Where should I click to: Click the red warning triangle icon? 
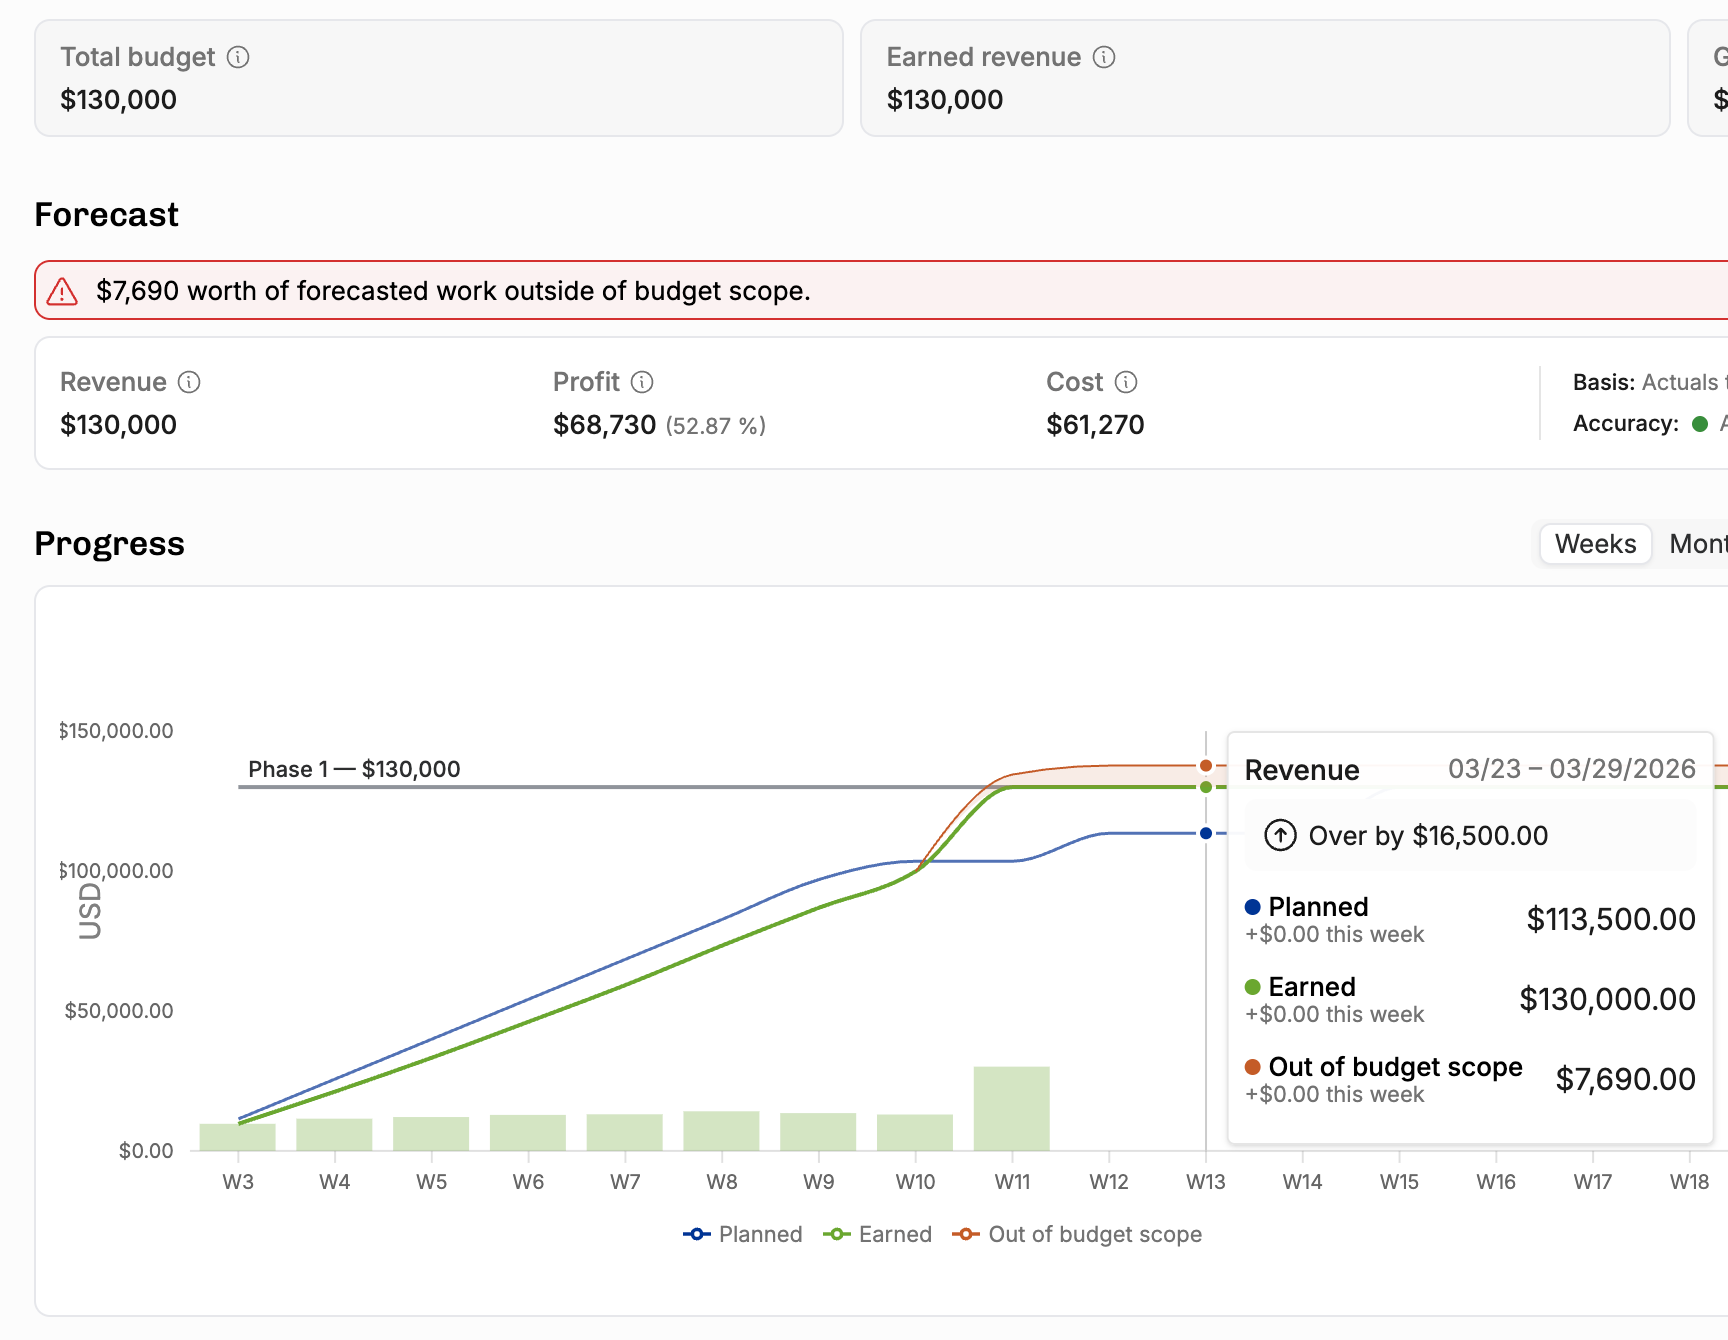62,291
